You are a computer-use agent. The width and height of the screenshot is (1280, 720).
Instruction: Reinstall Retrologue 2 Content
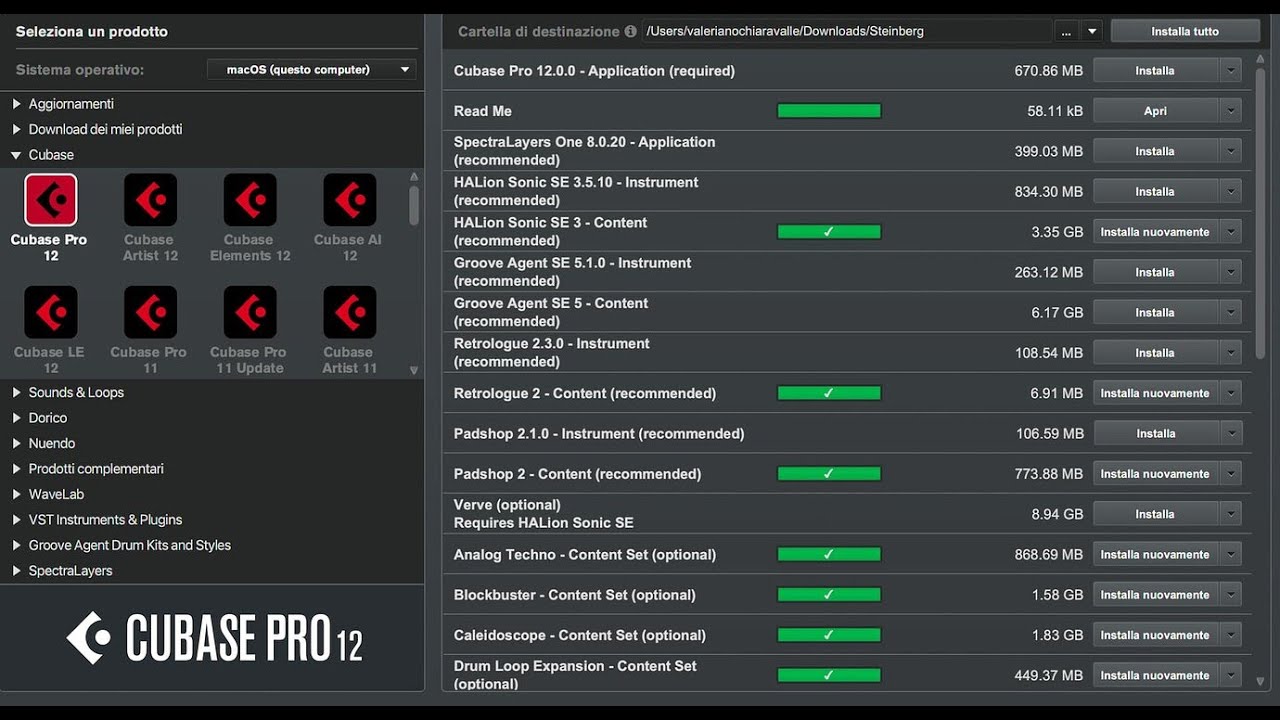click(1155, 393)
